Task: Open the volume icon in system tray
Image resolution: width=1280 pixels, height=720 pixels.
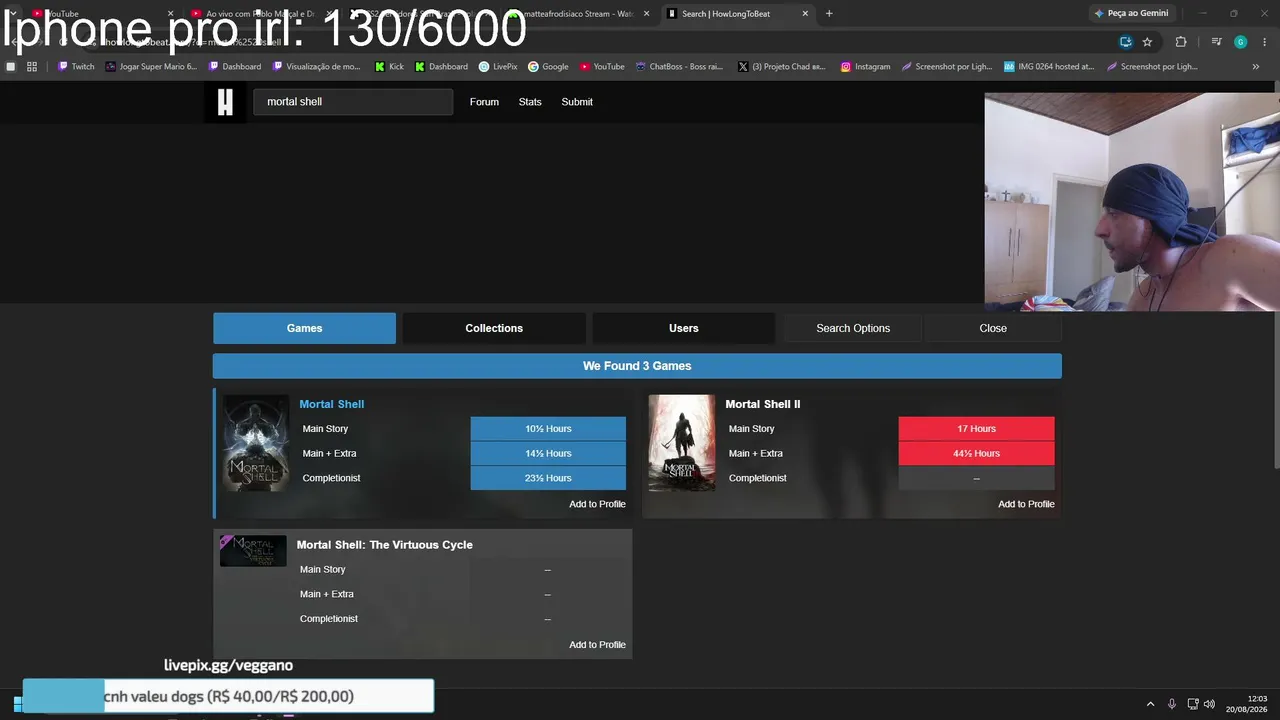Action: [1209, 704]
